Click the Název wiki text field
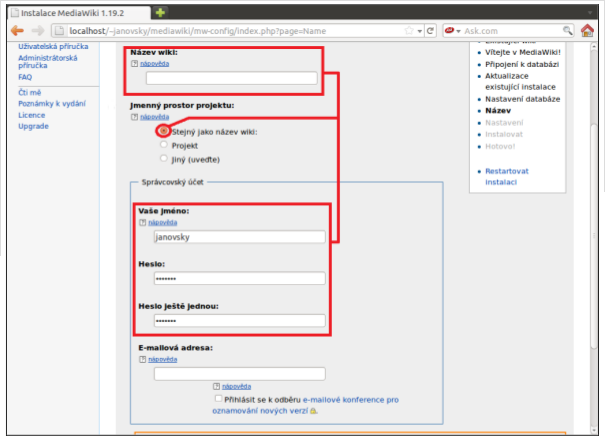This screenshot has height=443, width=607. point(231,78)
